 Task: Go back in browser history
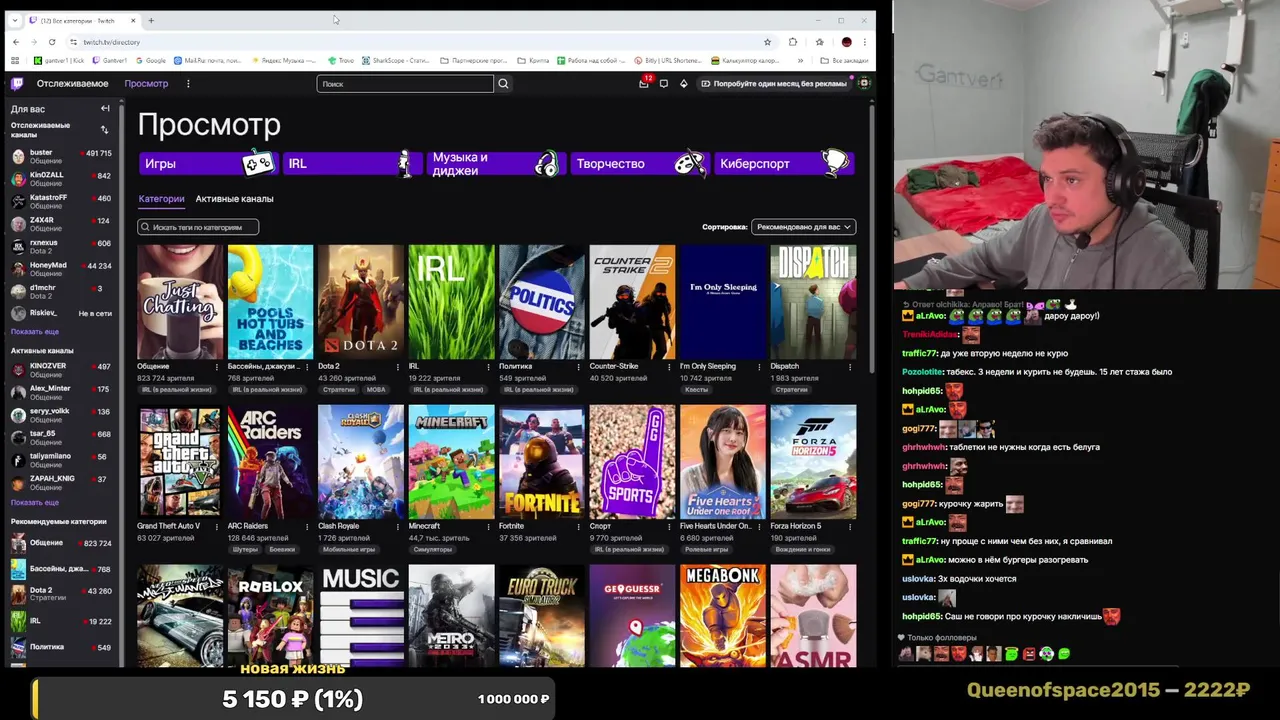(x=15, y=42)
